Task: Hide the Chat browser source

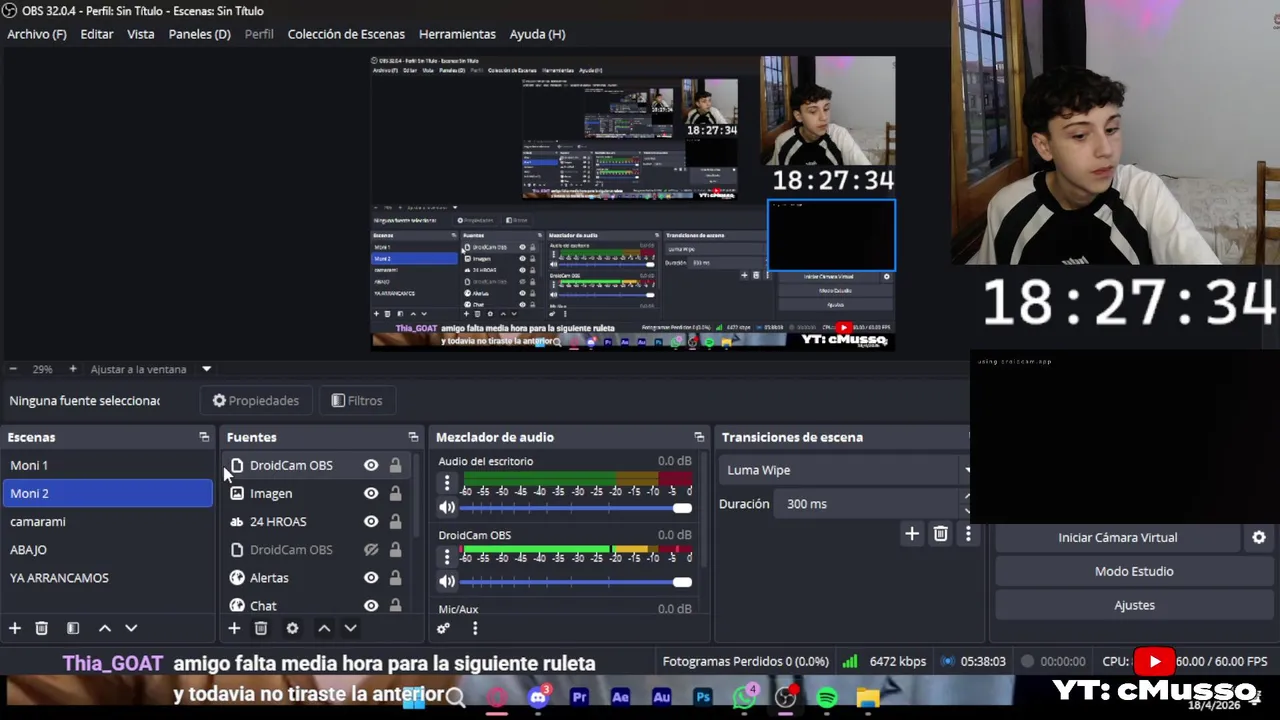Action: click(371, 605)
